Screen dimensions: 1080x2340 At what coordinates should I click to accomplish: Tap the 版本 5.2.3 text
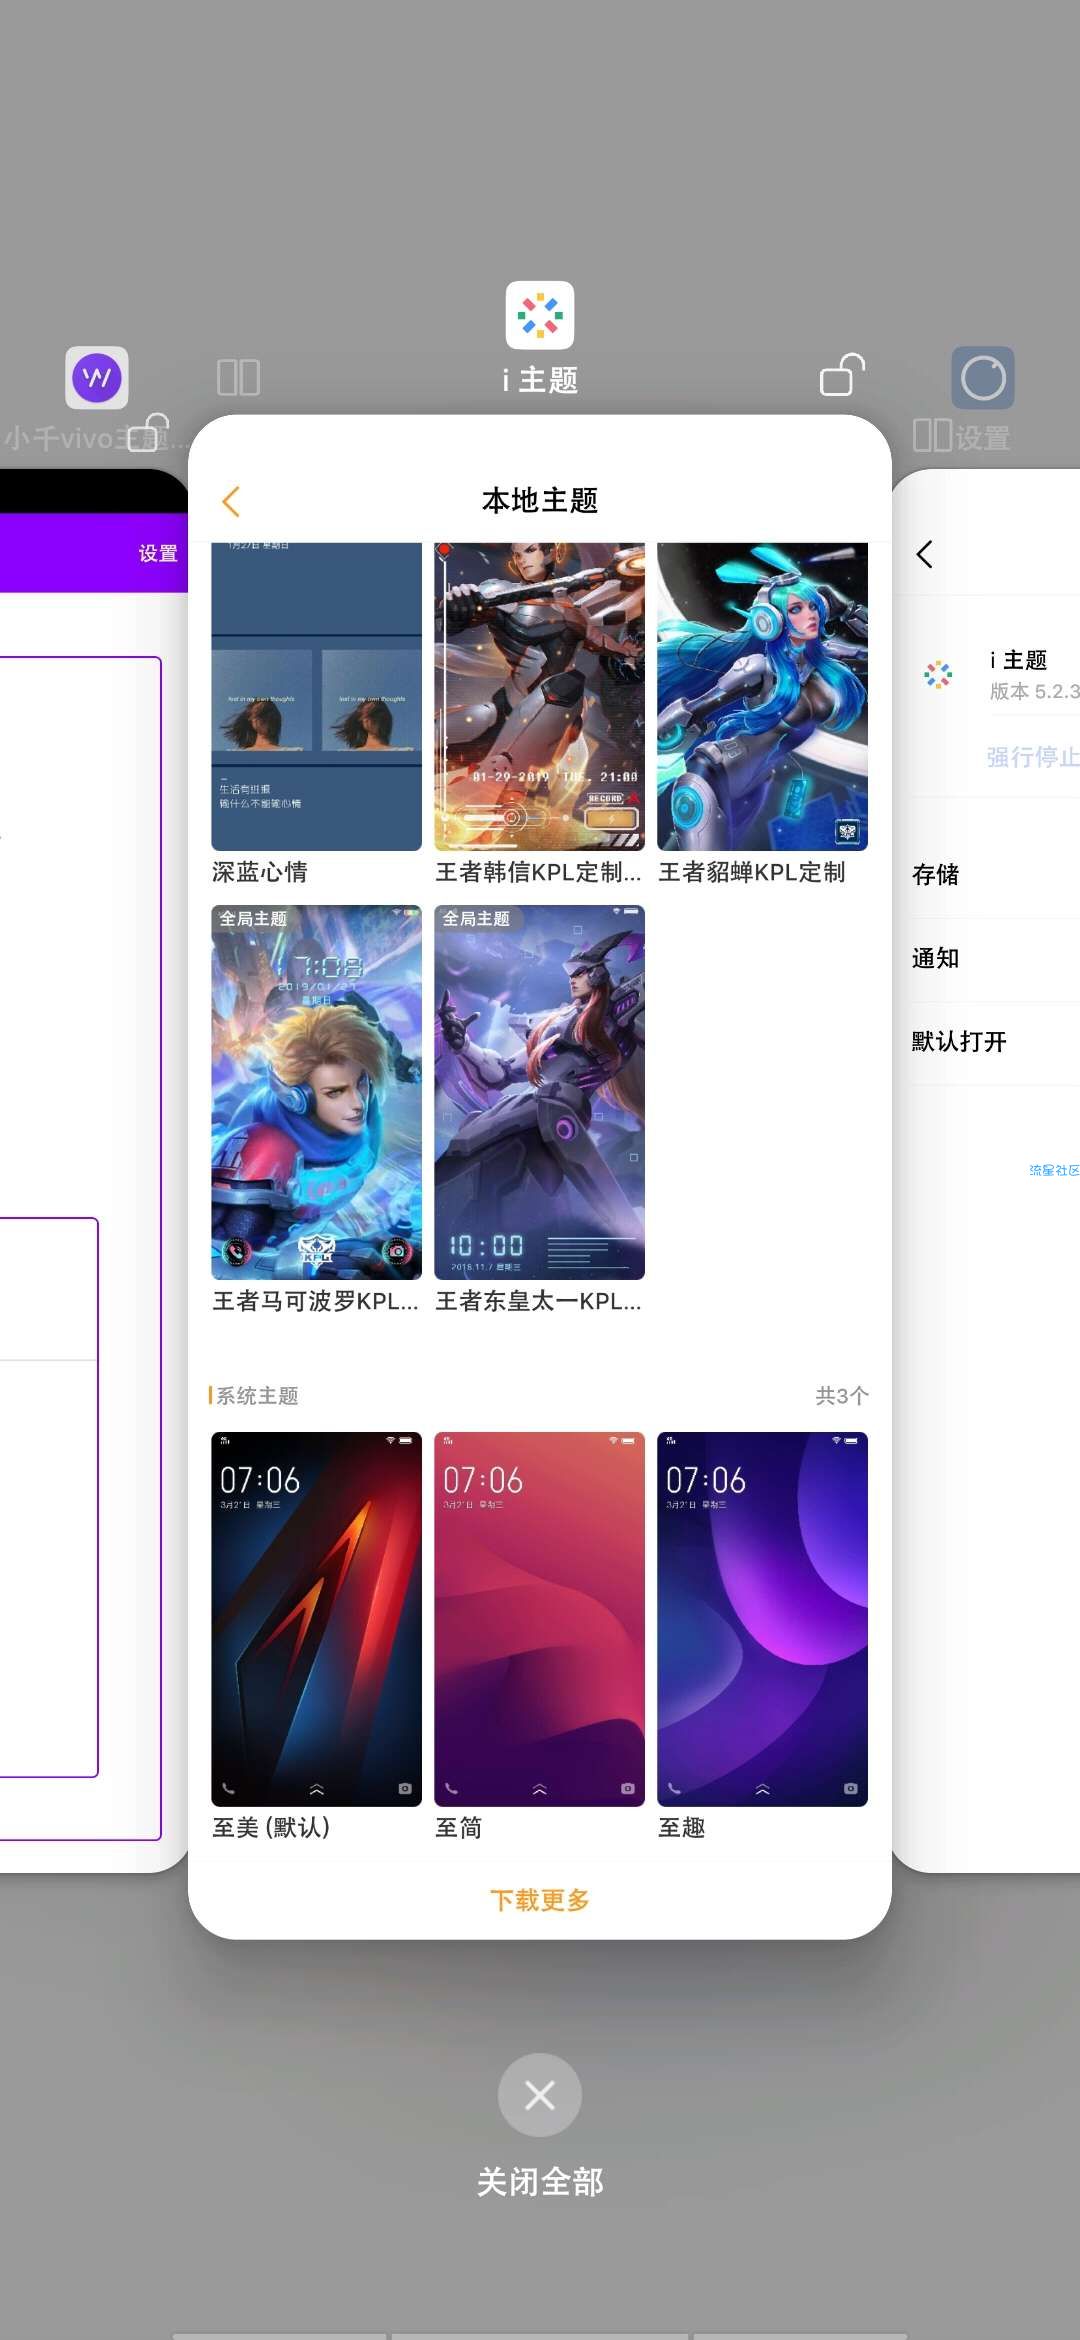(x=1034, y=691)
